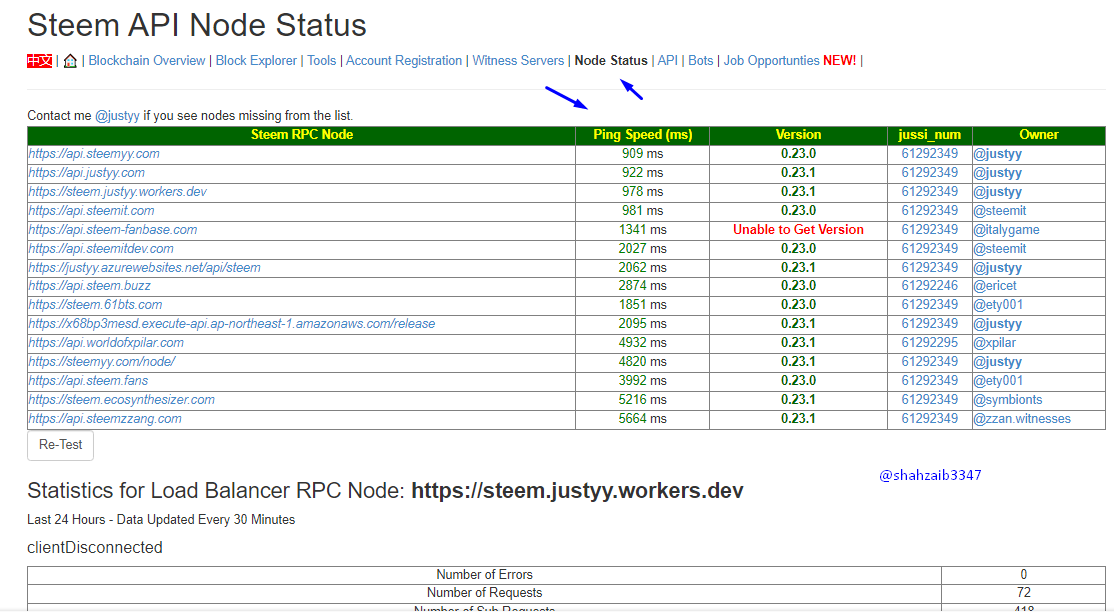Image resolution: width=1114 pixels, height=612 pixels.
Task: Open the Block Explorer link
Action: pyautogui.click(x=256, y=61)
